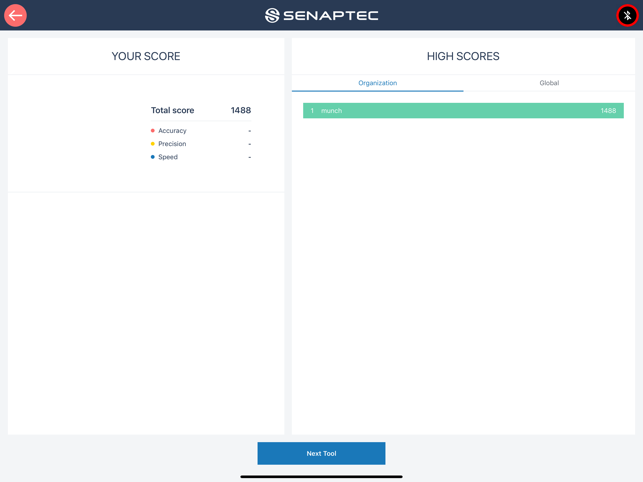Click the red Accuracy color dot
The image size is (643, 482).
[x=153, y=130]
